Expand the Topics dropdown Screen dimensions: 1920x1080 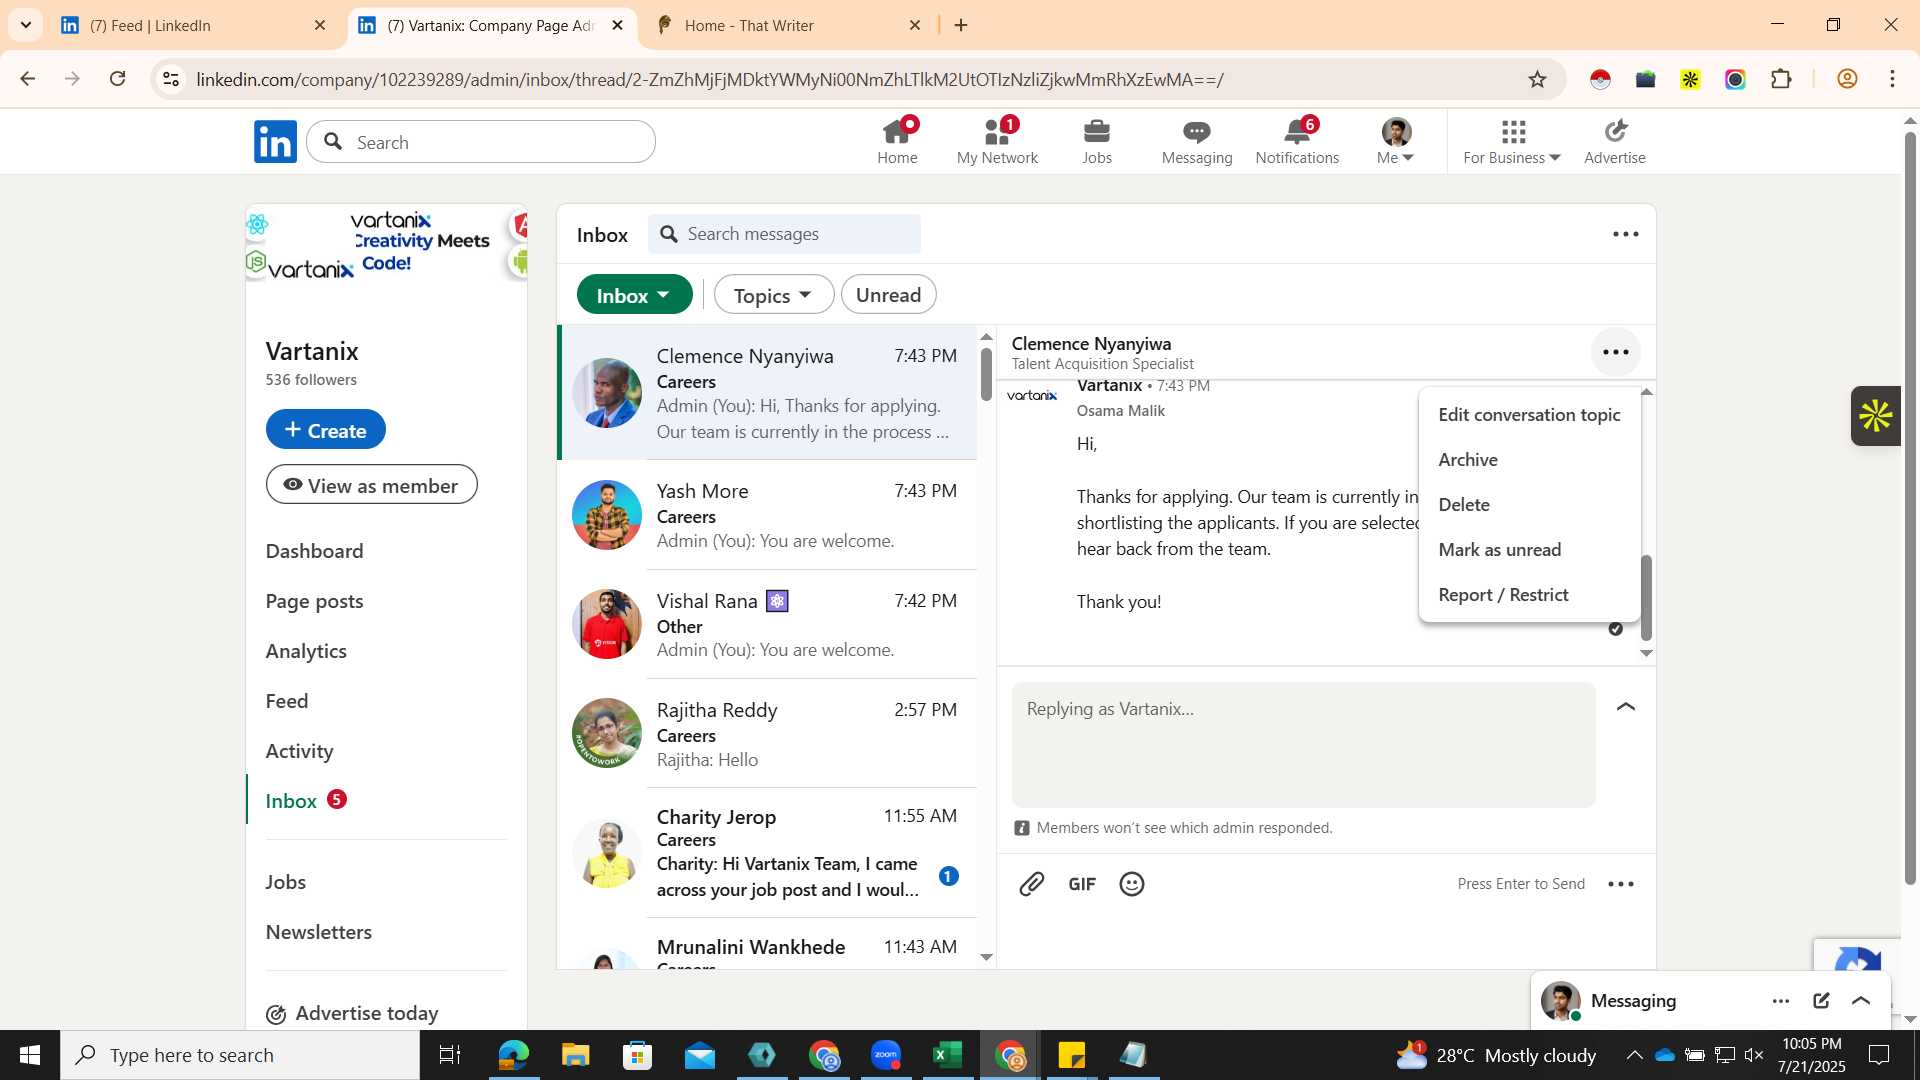[773, 295]
